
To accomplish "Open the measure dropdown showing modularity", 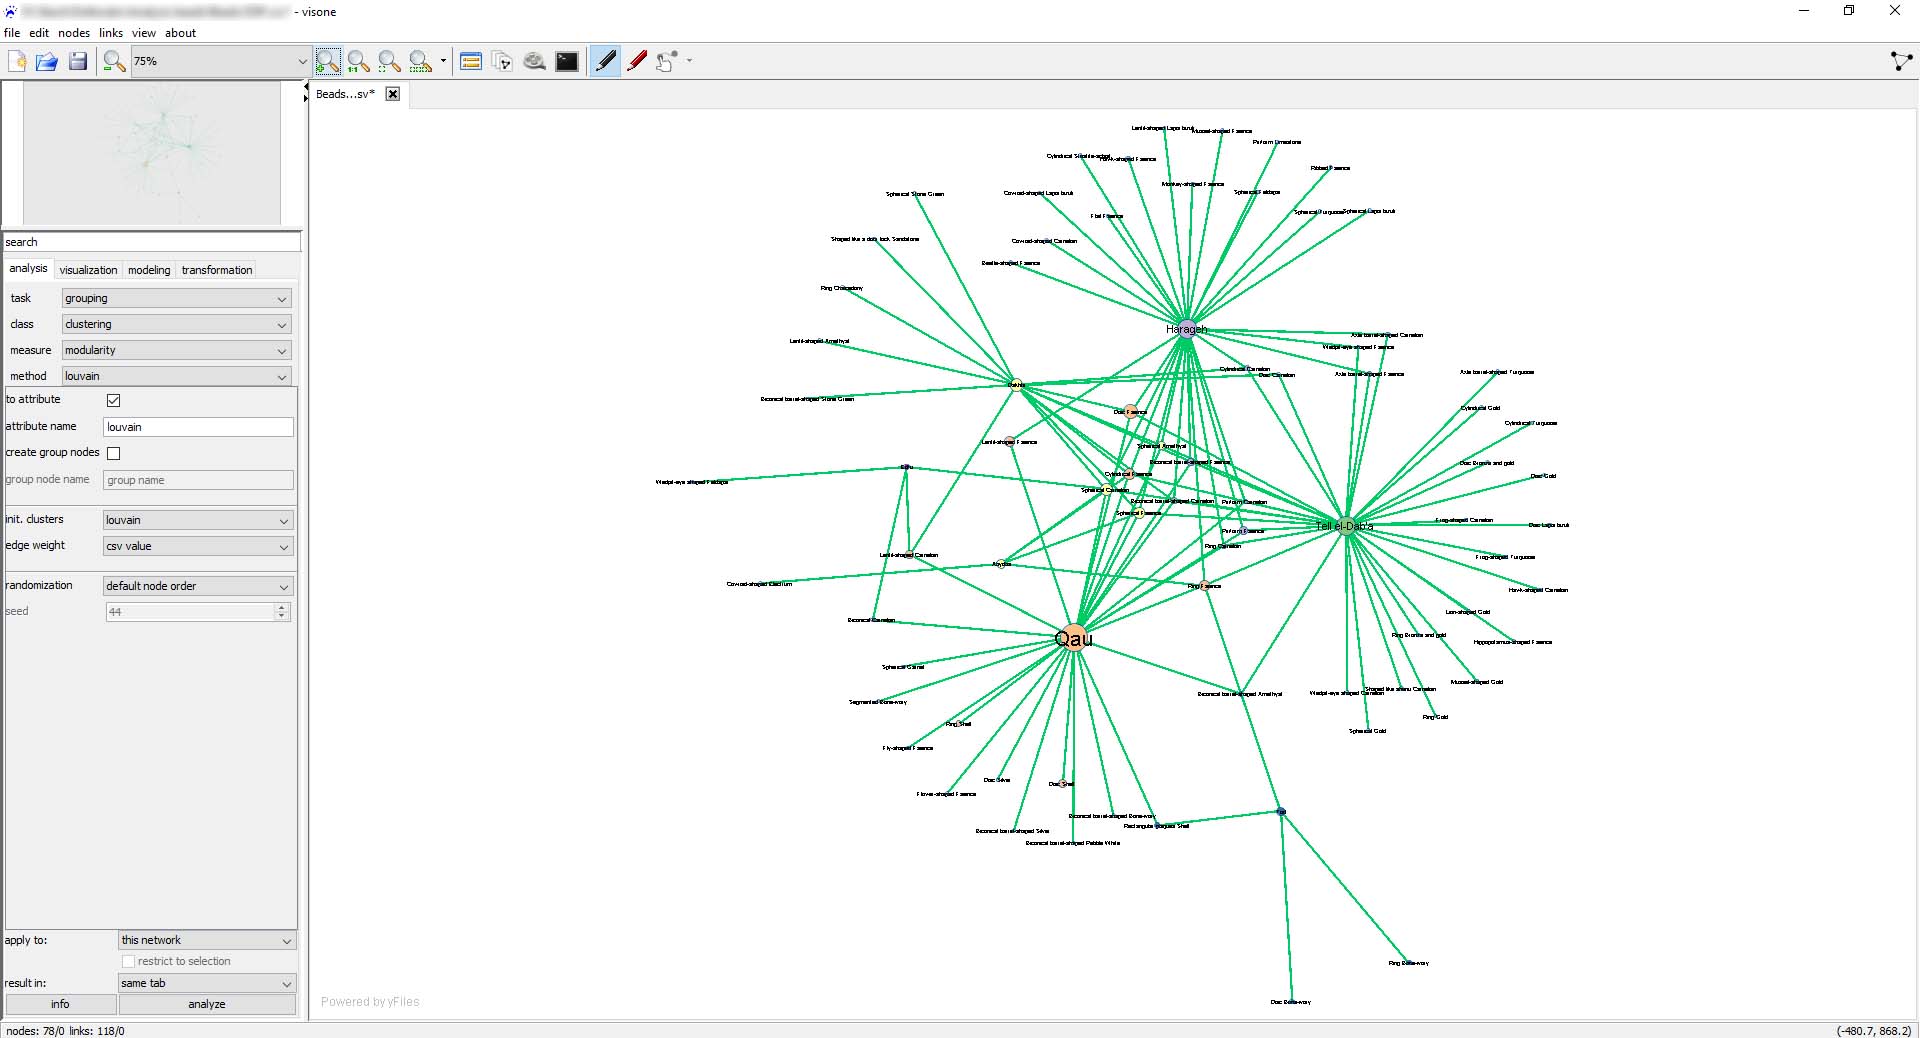I will pos(177,350).
